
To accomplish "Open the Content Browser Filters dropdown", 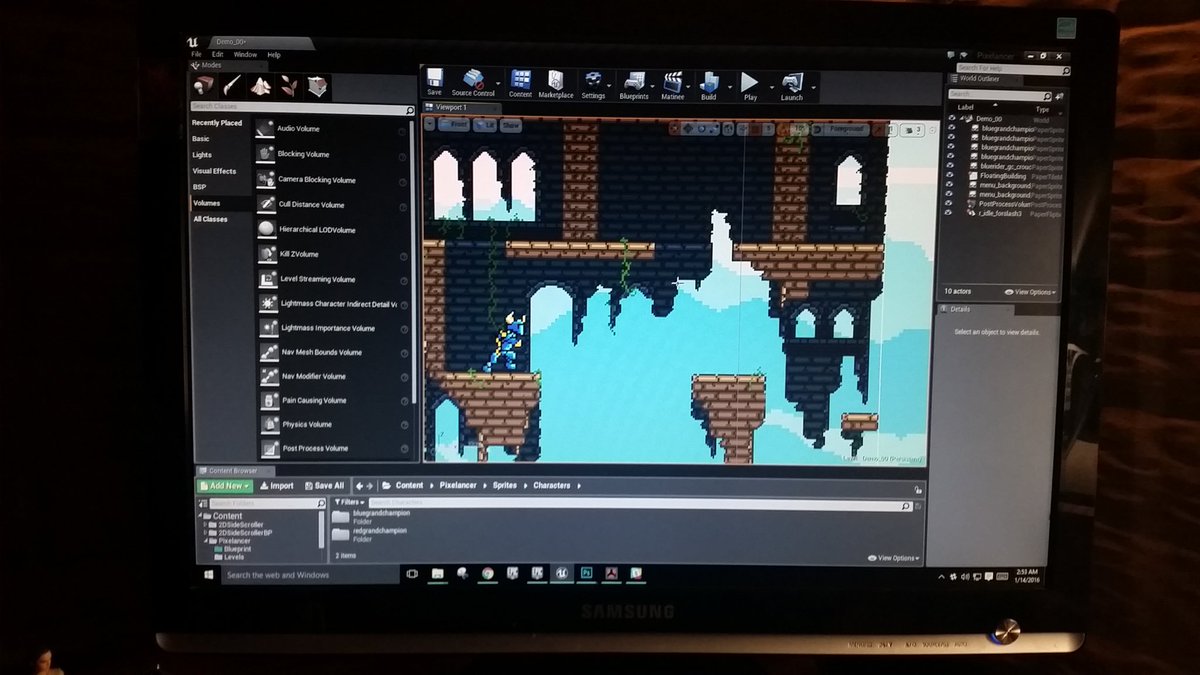I will 349,502.
